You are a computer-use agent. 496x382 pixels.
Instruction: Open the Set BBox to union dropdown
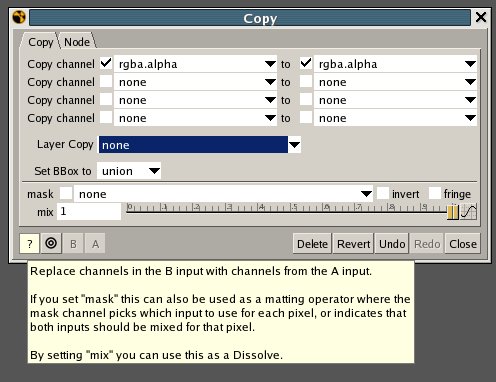click(129, 171)
